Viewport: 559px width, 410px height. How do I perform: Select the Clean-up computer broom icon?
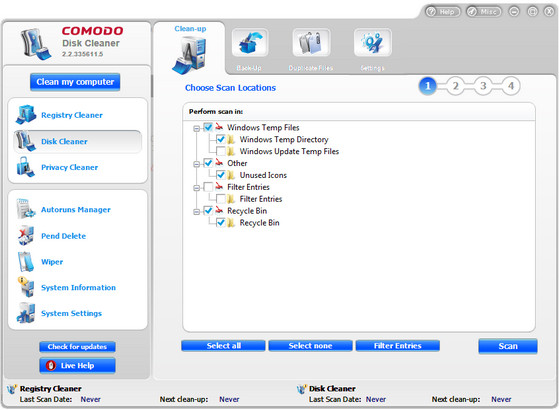click(189, 55)
